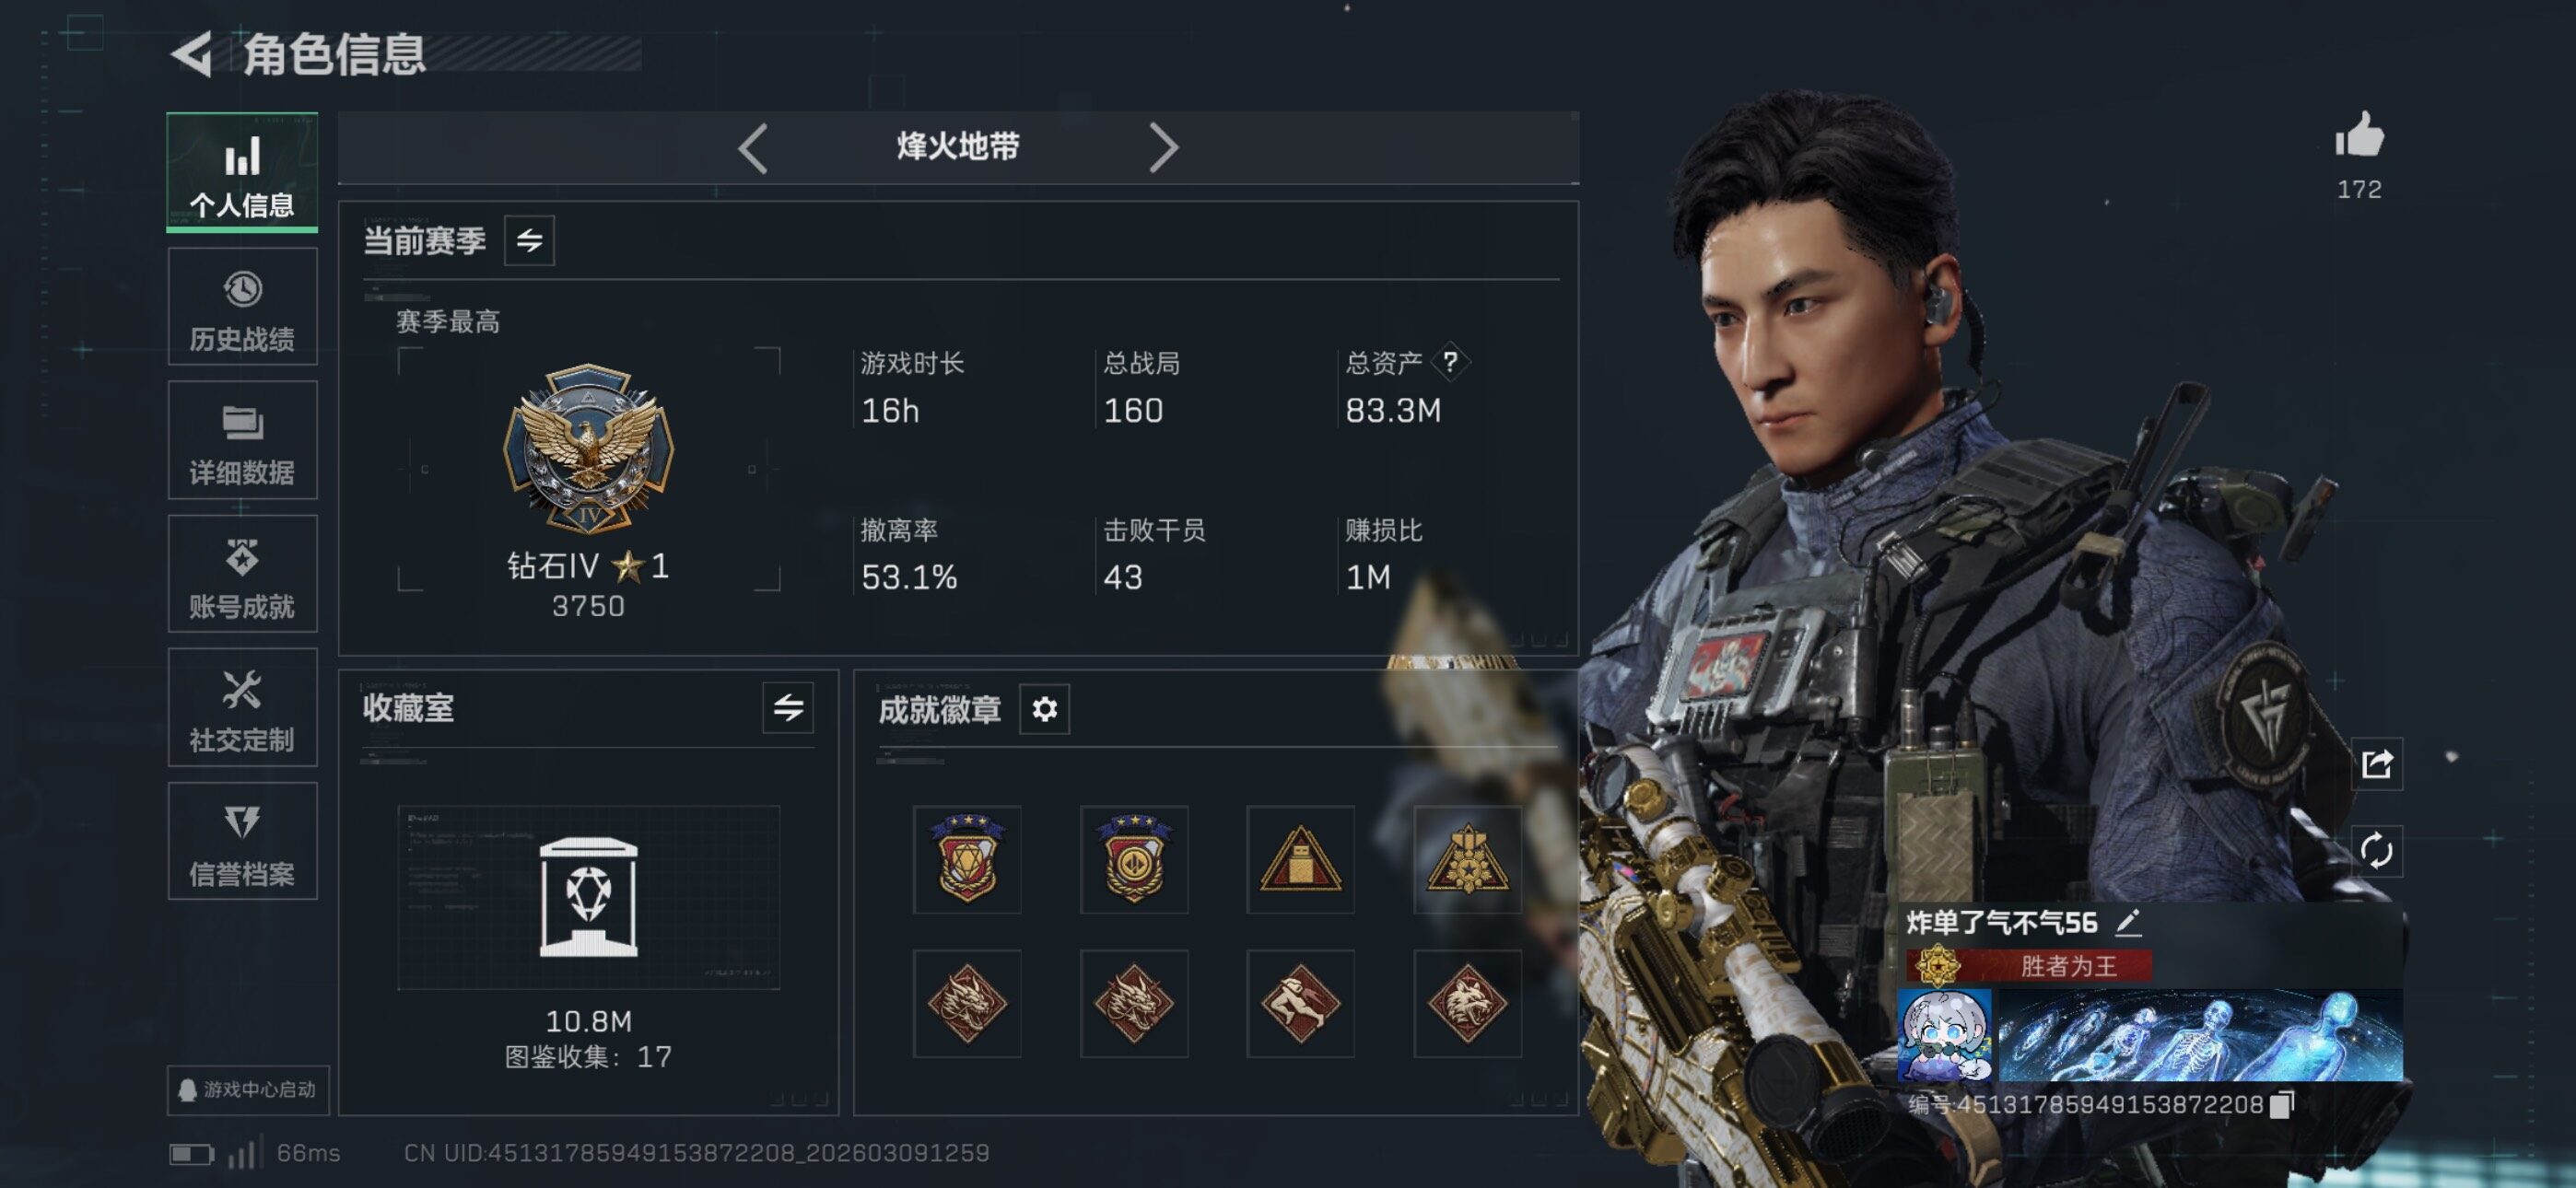Switch to next mode with right chevron
This screenshot has width=2576, height=1188.
(1163, 148)
